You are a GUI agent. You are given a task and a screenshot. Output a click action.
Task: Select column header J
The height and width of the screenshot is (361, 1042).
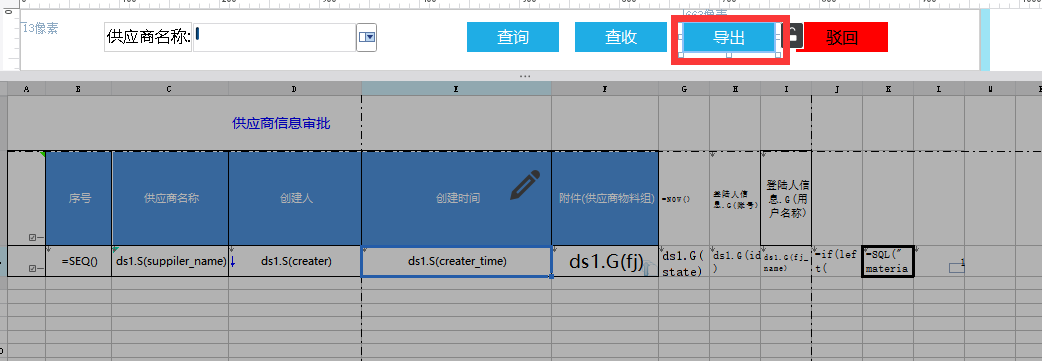click(x=837, y=88)
